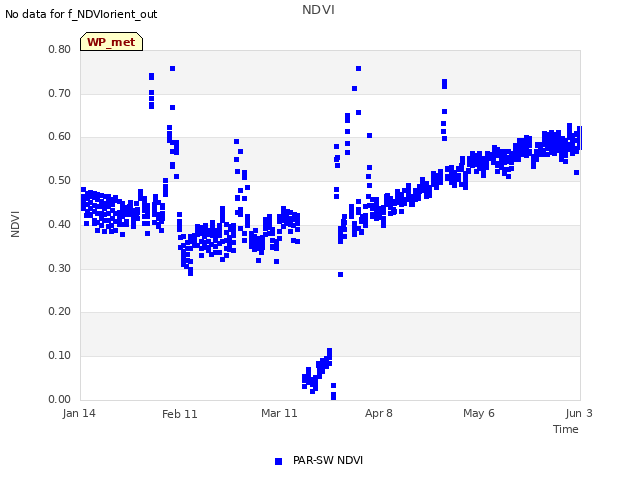Click the 0.20 y-axis tick label

59,311
